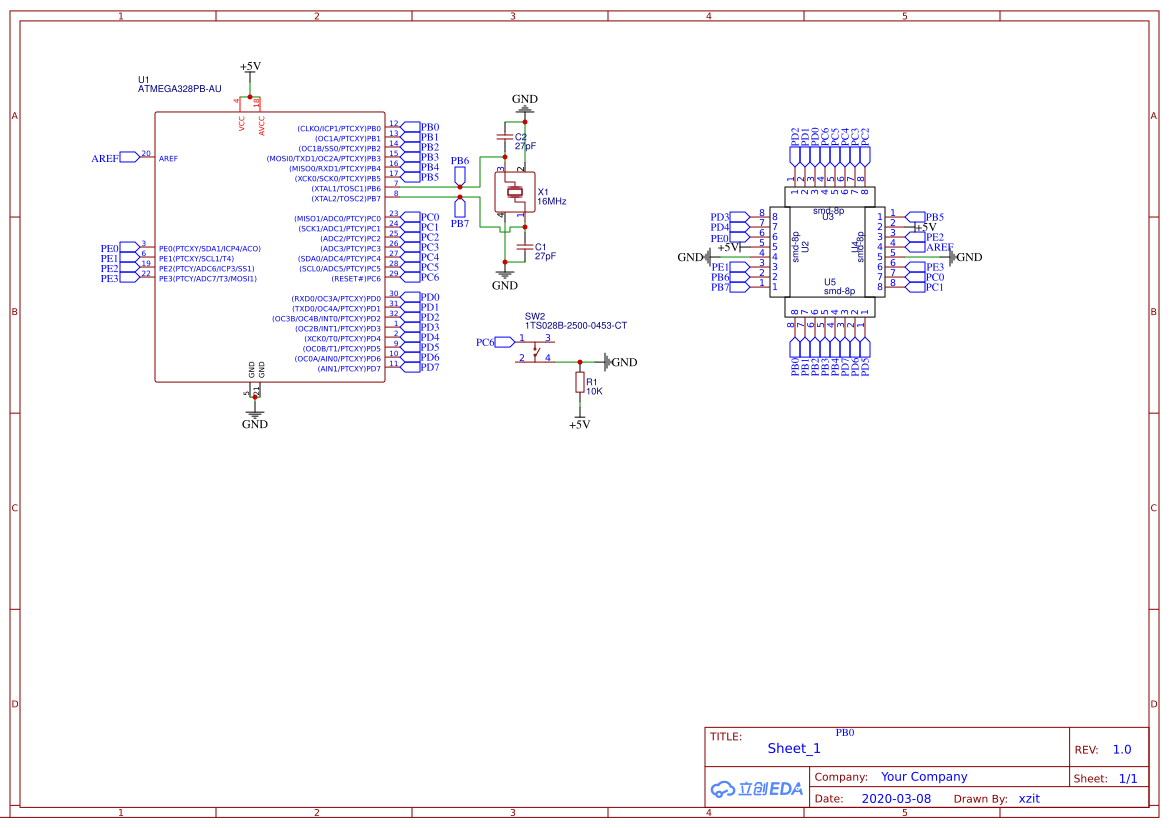Click the U2 designator on left connector

pos(805,246)
